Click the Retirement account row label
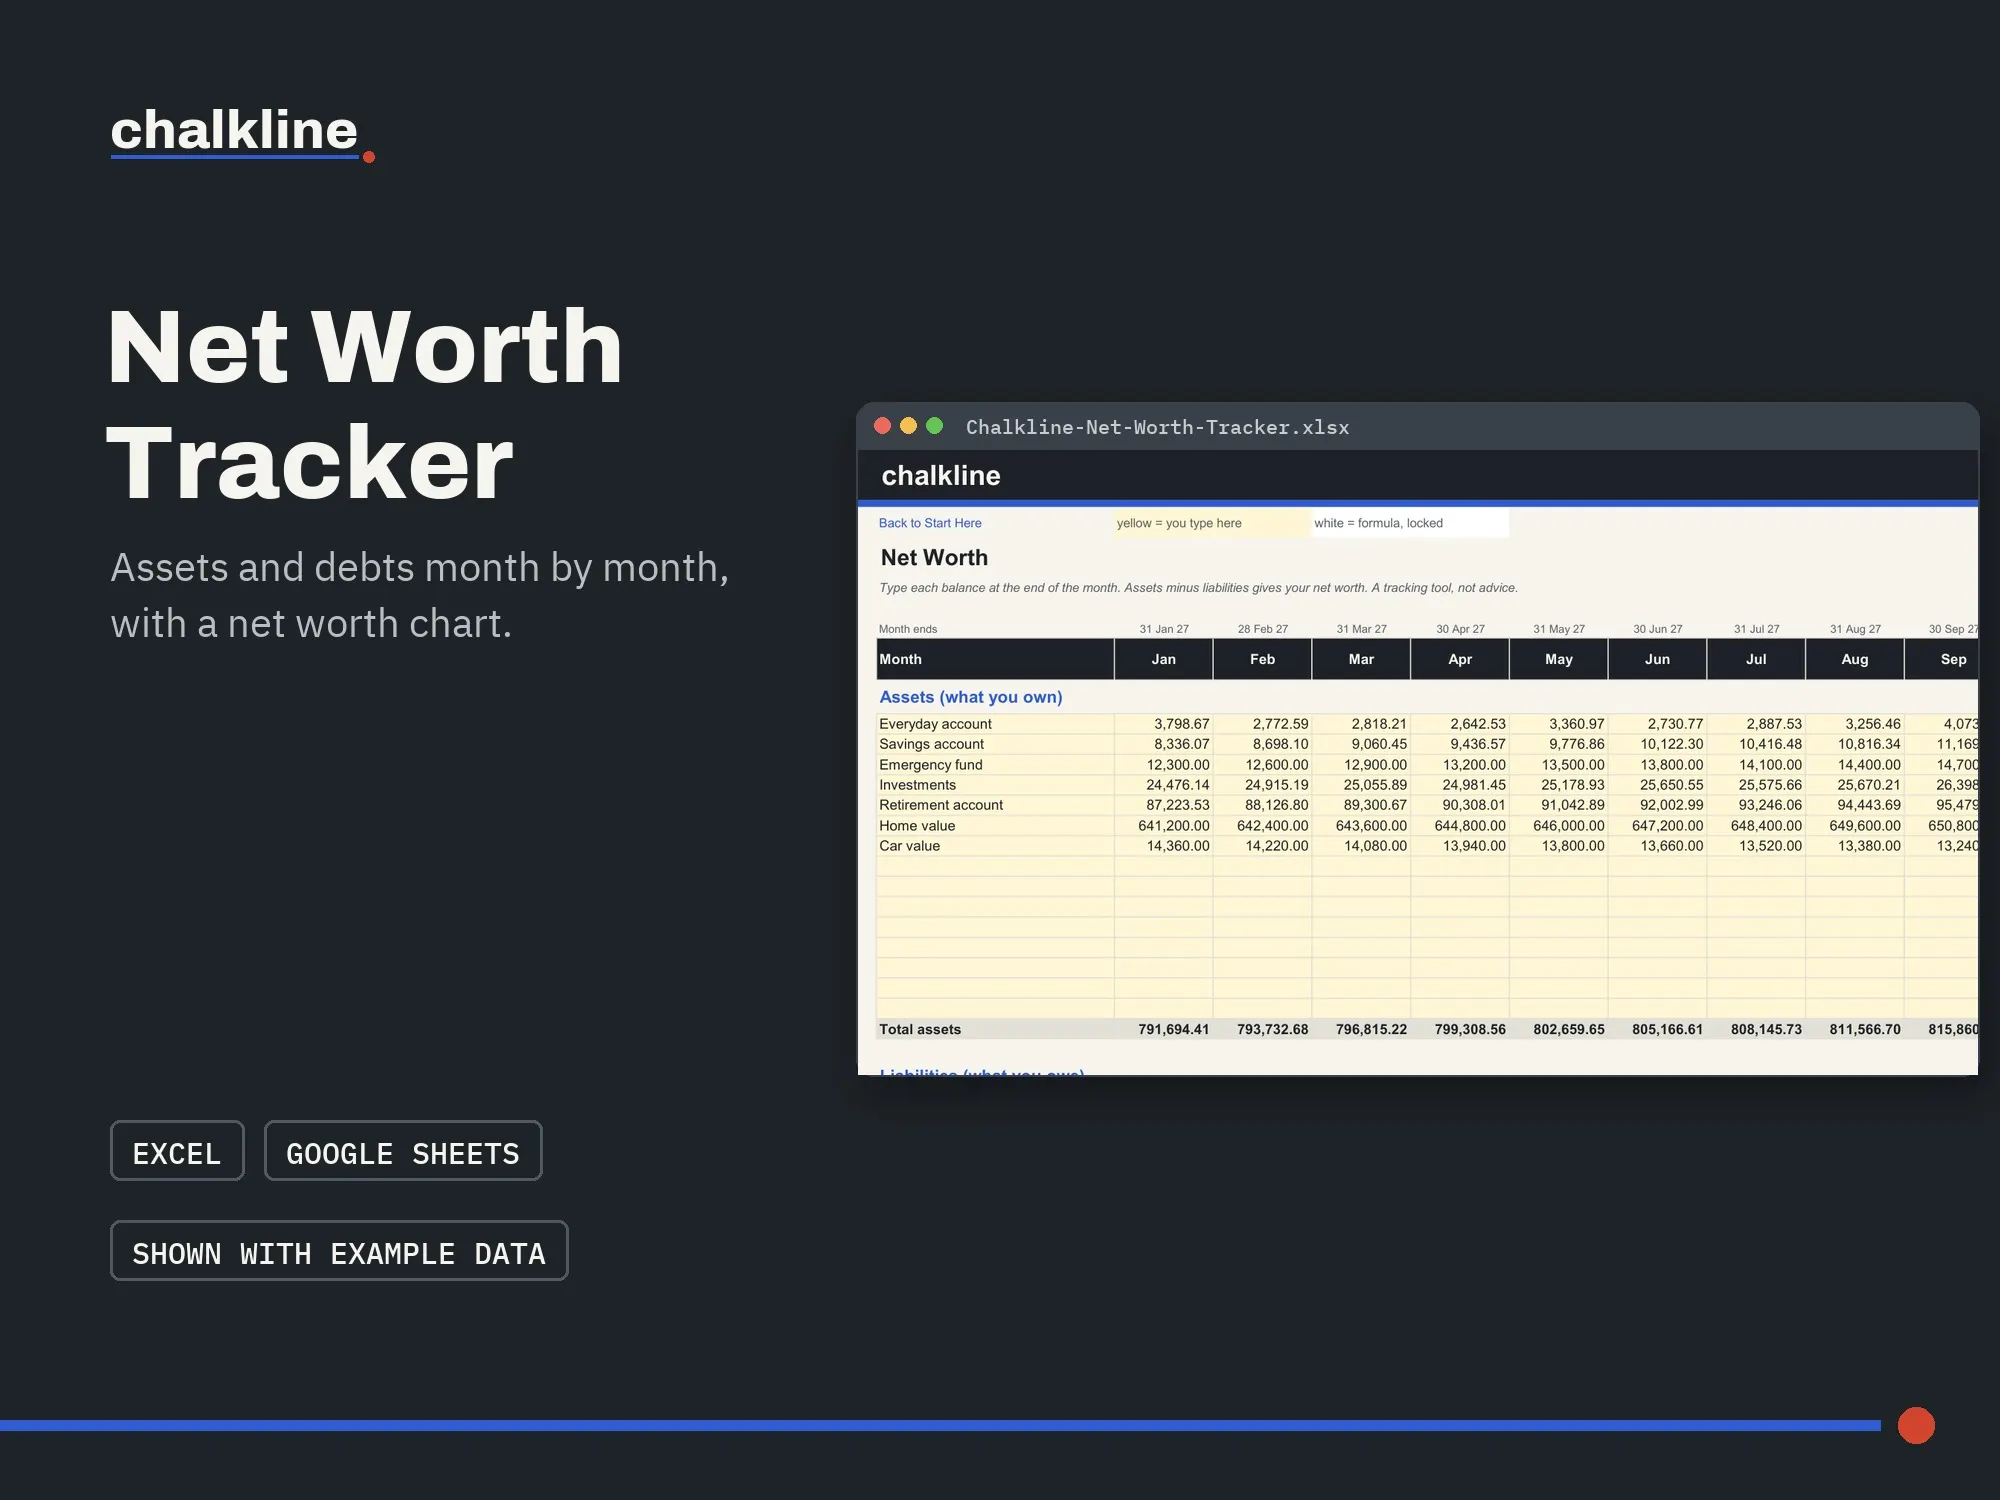Viewport: 2000px width, 1500px height. point(941,805)
